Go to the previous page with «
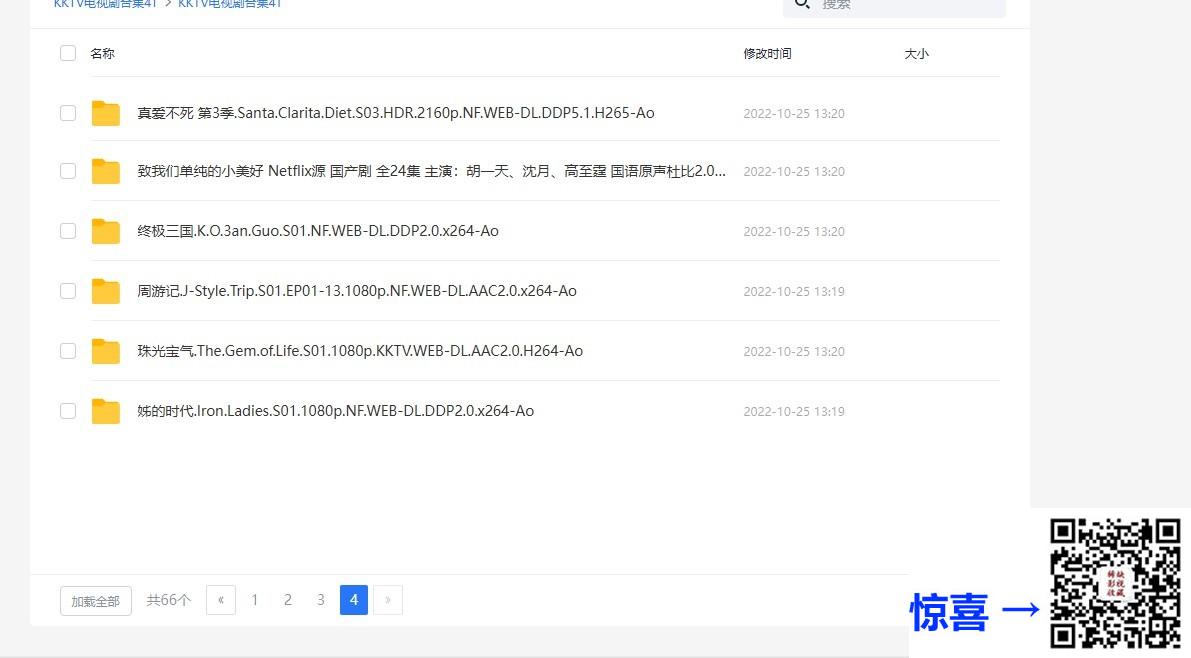The image size is (1191, 658). click(x=221, y=600)
